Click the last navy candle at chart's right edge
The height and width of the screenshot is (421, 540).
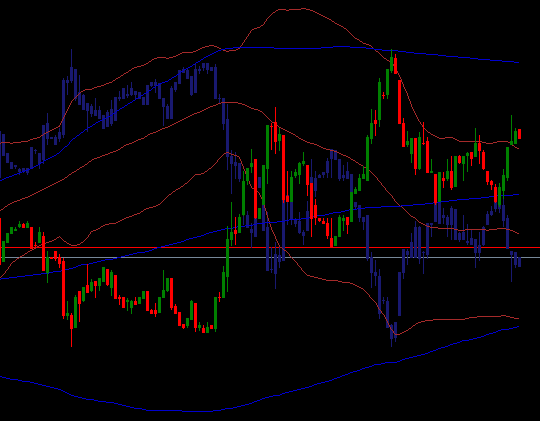(x=519, y=262)
